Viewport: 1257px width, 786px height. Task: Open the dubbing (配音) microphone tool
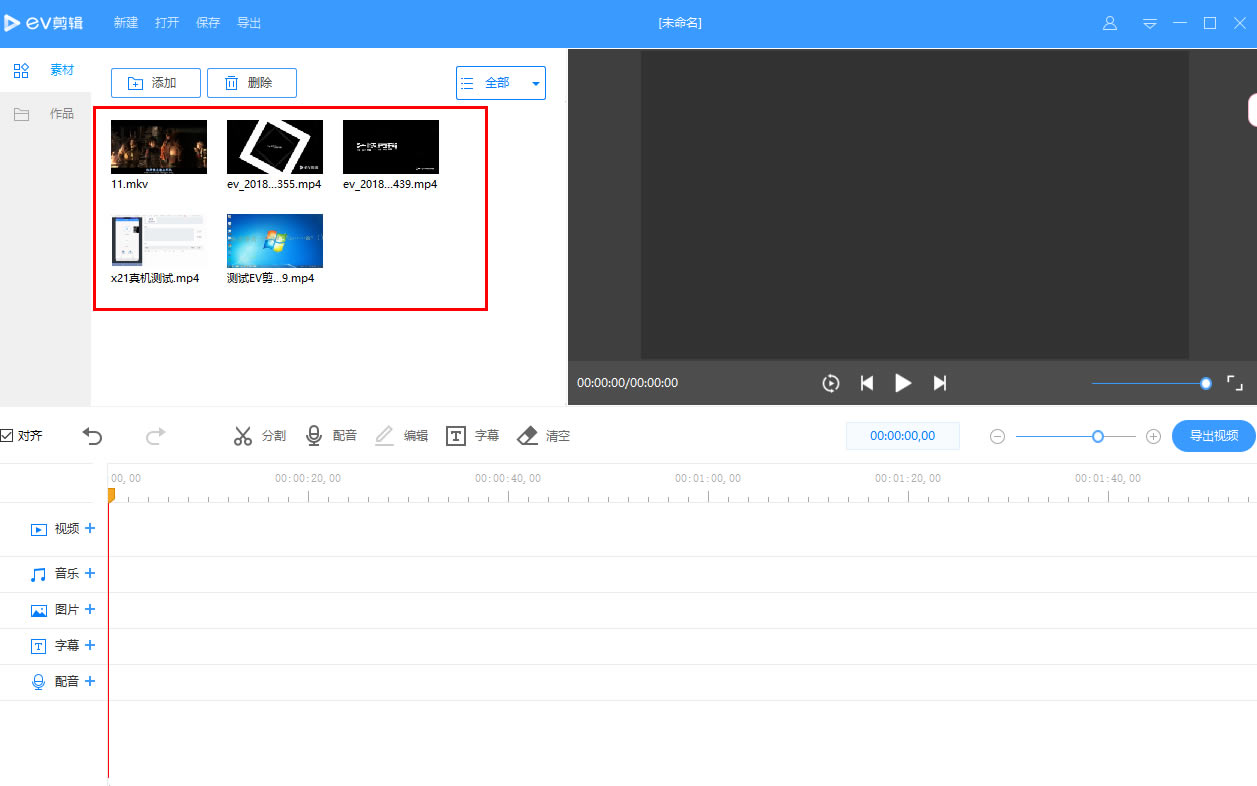tap(331, 436)
